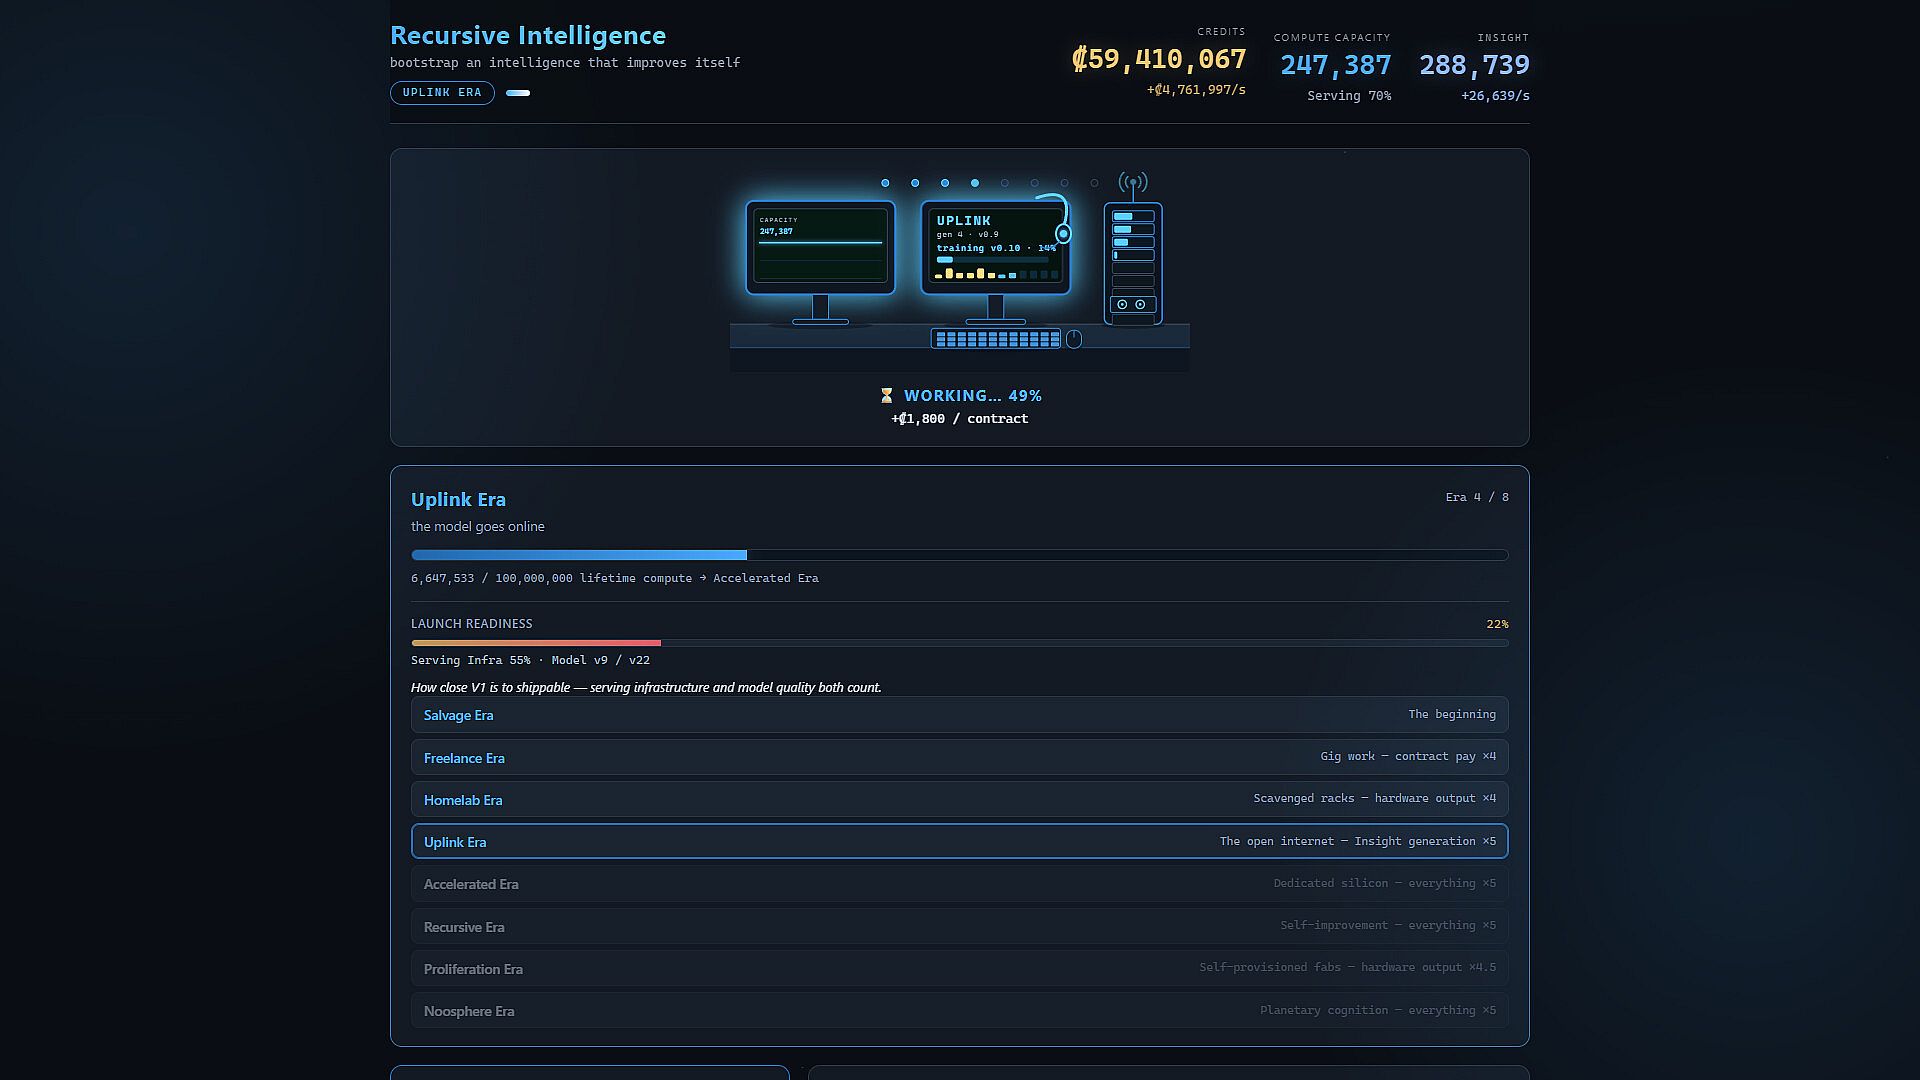Select the locked Proliferation Era row
The height and width of the screenshot is (1080, 1920).
[960, 968]
